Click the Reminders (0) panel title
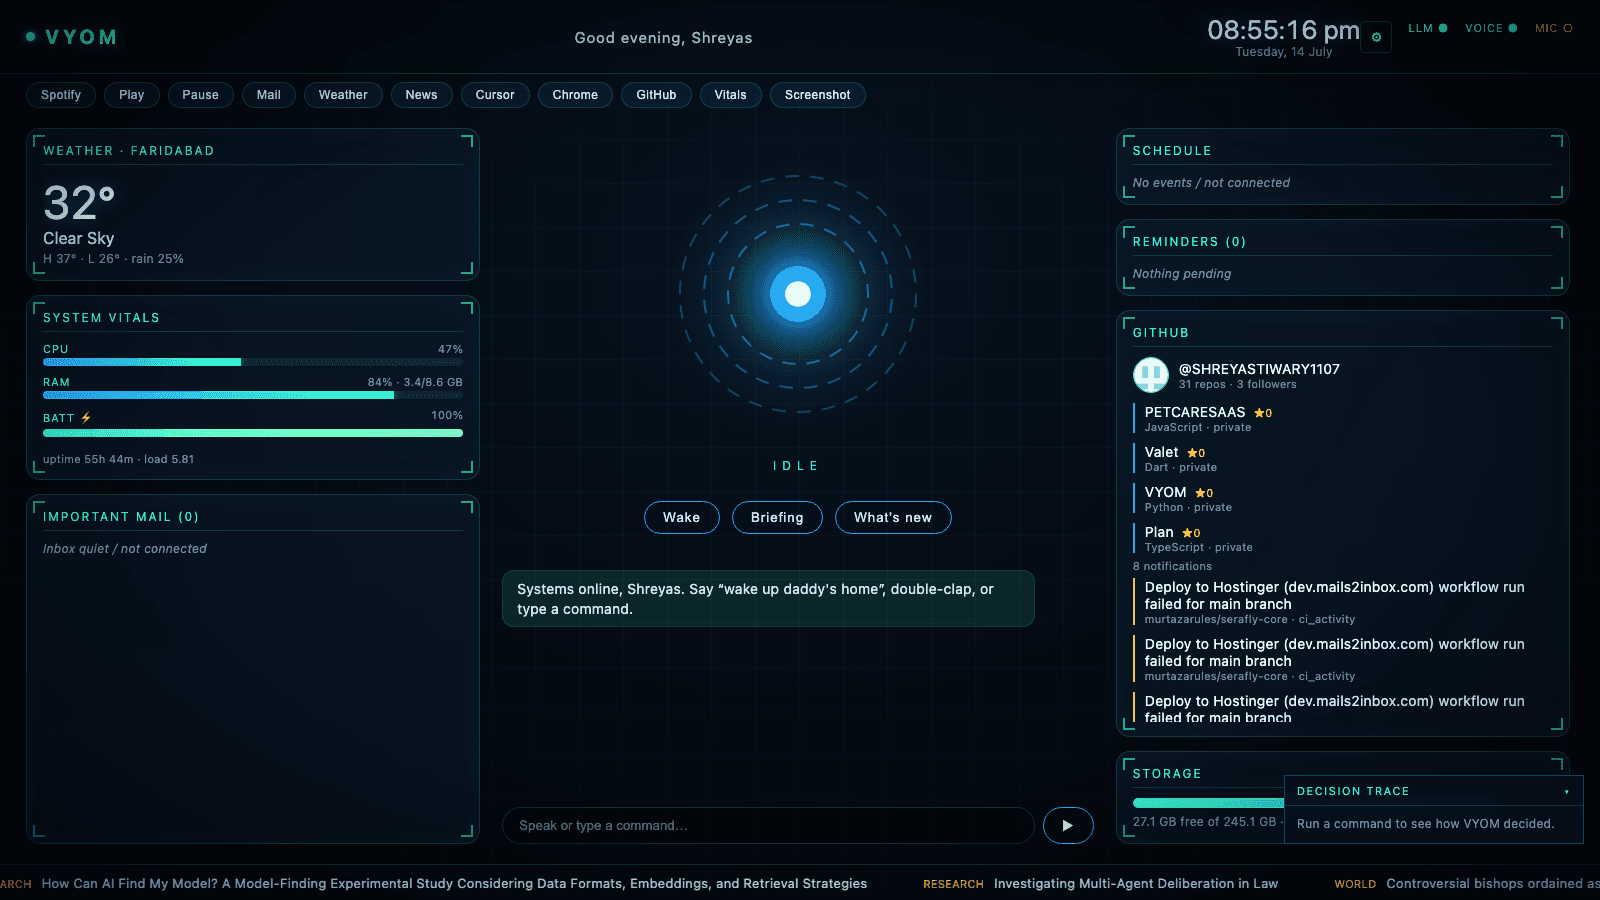Image resolution: width=1600 pixels, height=900 pixels. click(x=1189, y=242)
